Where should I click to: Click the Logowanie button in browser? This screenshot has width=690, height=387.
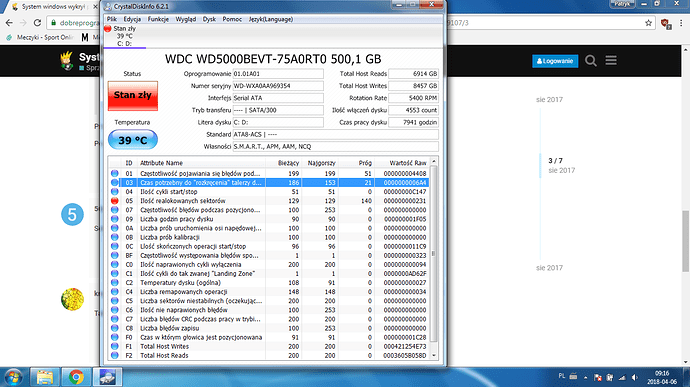555,61
